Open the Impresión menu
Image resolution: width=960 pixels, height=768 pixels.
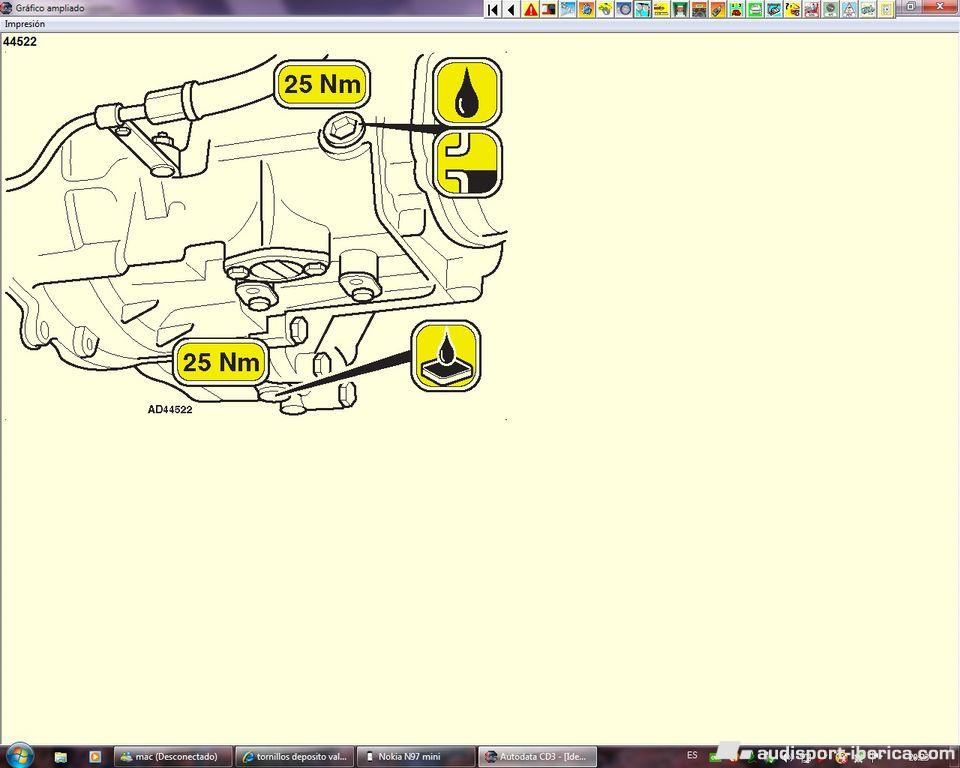[25, 24]
